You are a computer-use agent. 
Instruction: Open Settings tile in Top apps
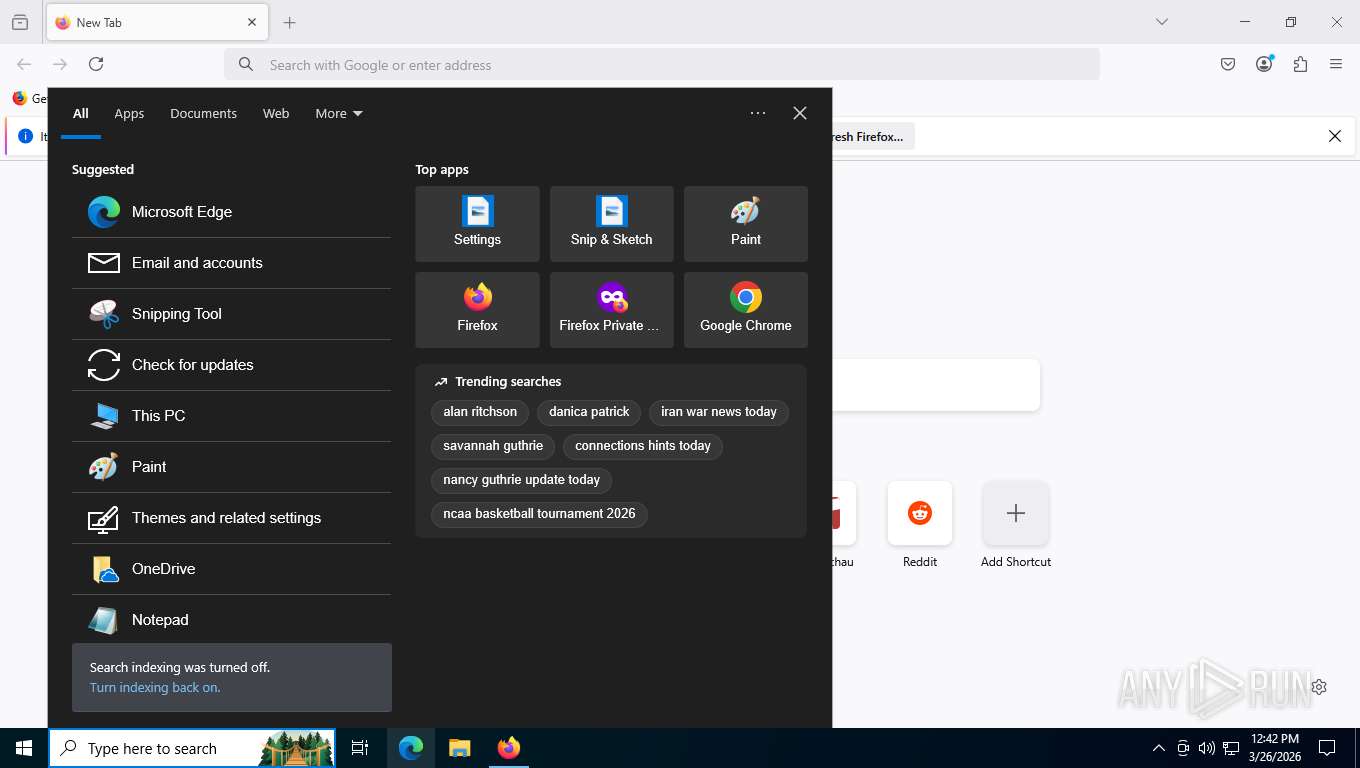(x=477, y=224)
